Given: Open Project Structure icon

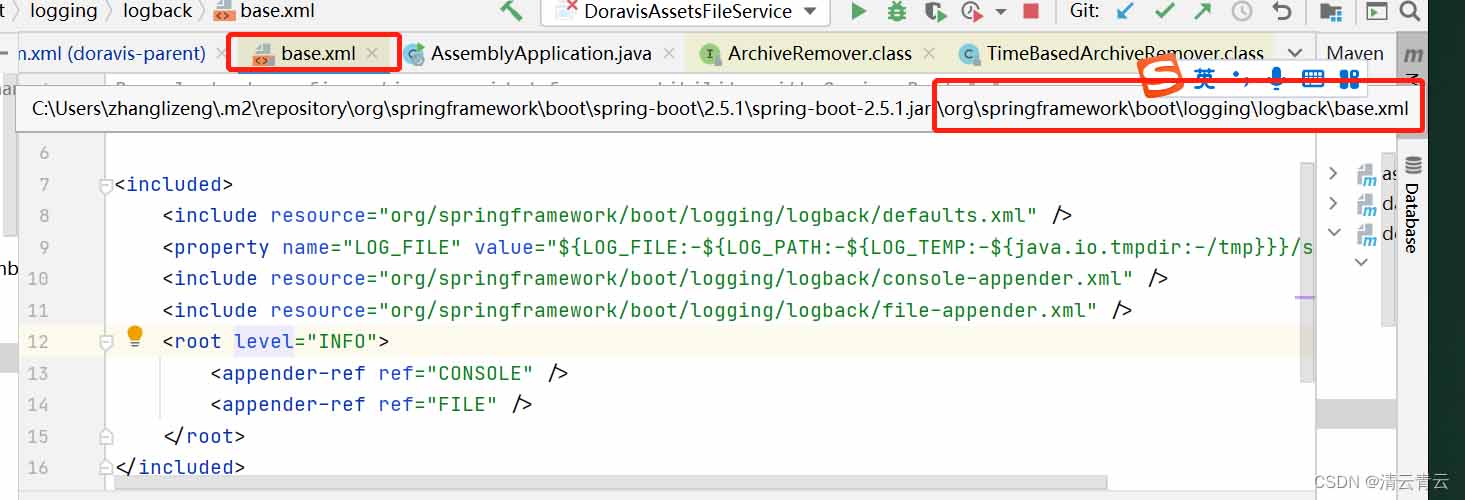Looking at the screenshot, I should pos(1331,11).
